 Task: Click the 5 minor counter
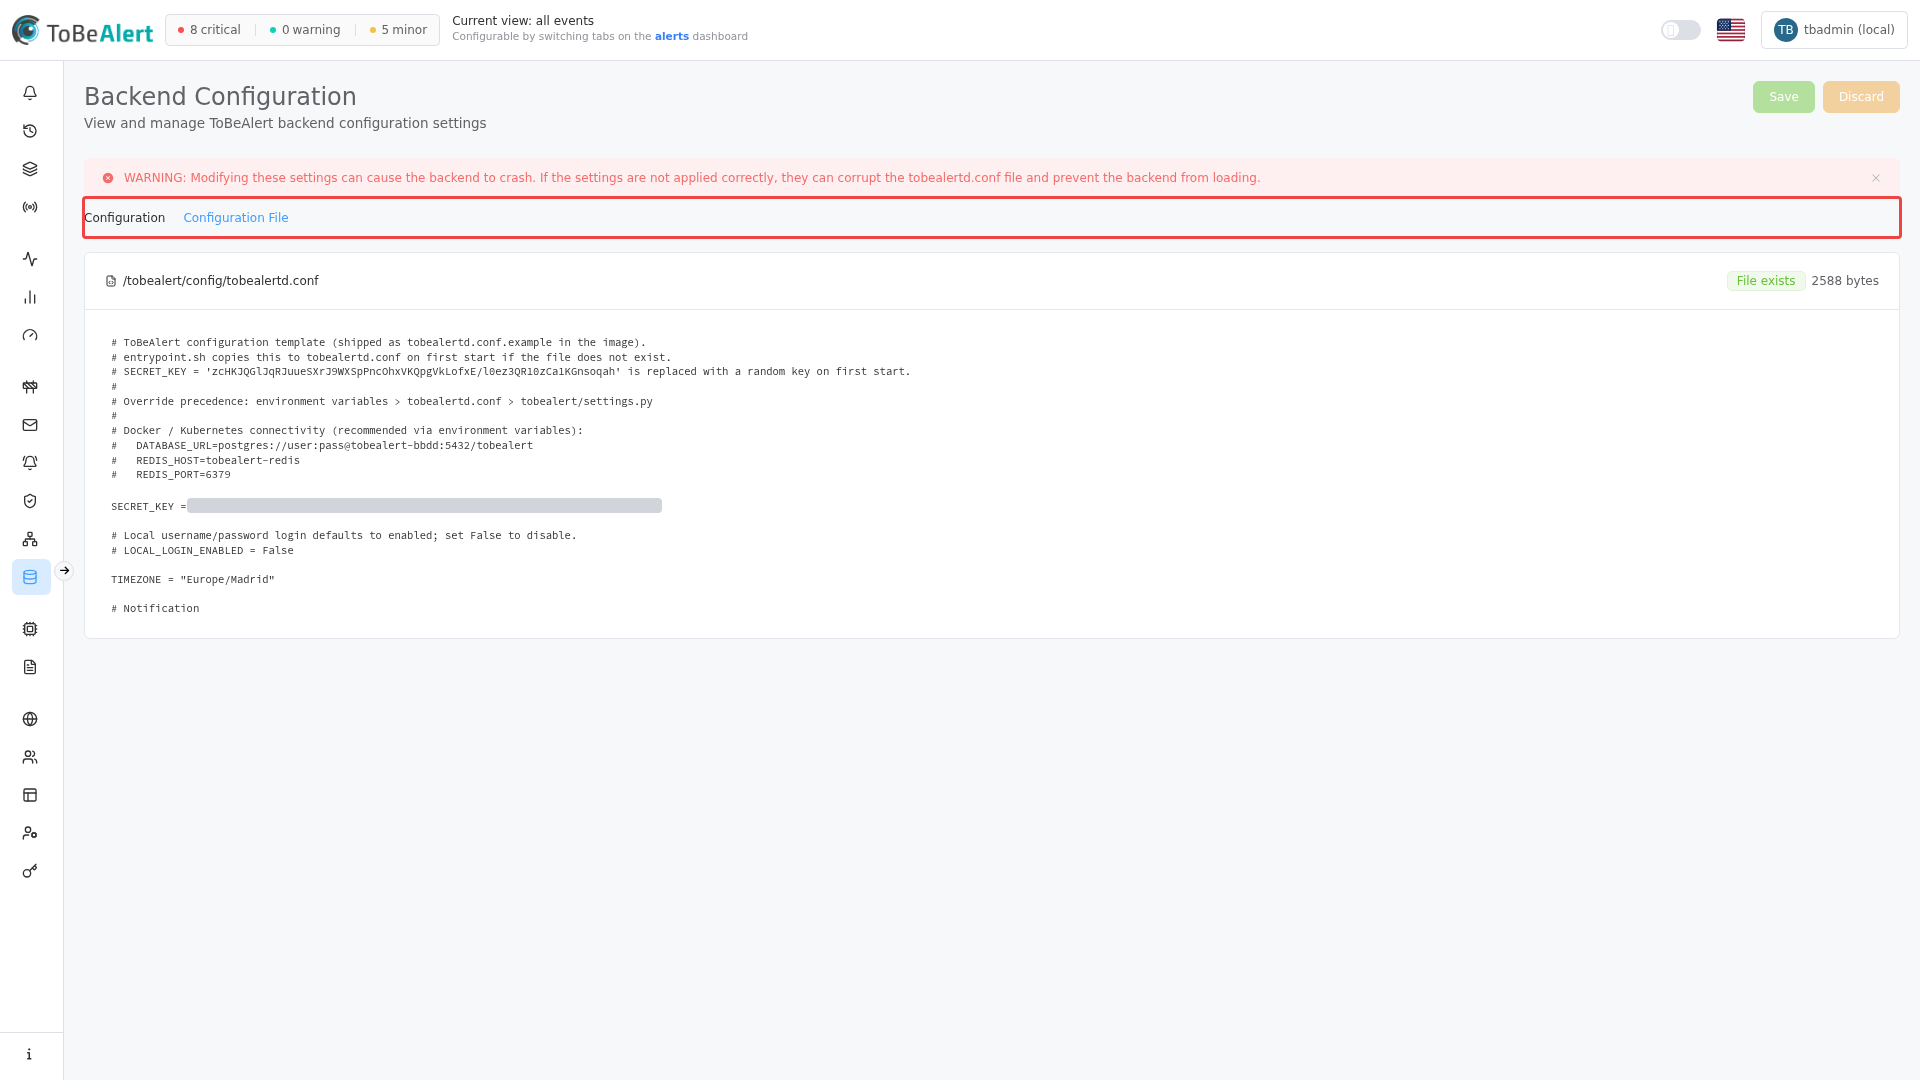click(398, 30)
